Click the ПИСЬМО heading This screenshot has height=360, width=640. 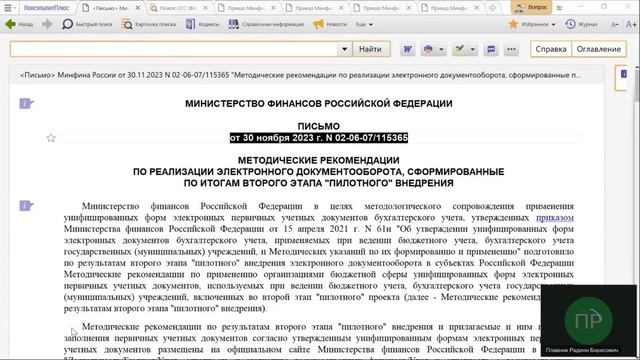point(318,126)
